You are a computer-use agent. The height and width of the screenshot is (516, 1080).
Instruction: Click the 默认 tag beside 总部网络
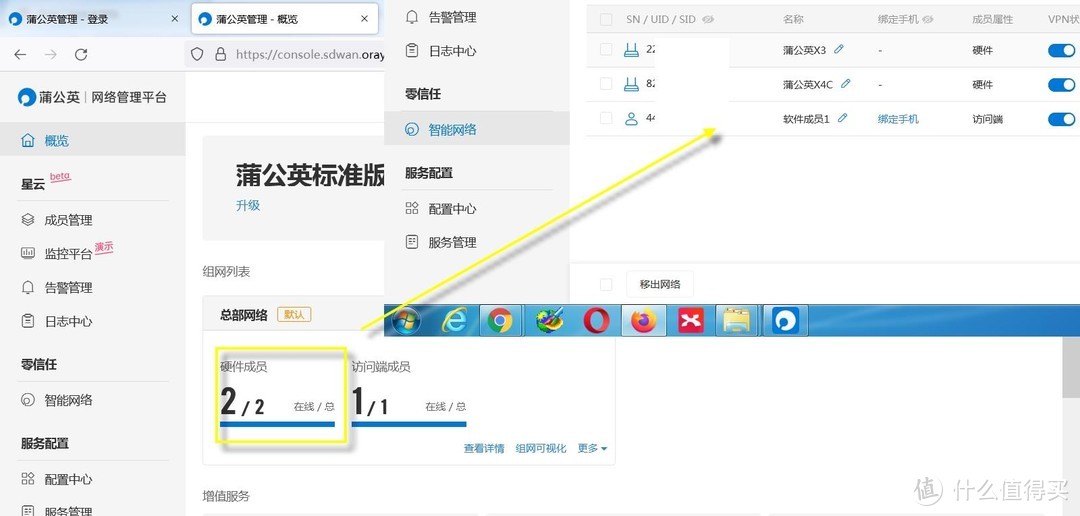coord(294,315)
